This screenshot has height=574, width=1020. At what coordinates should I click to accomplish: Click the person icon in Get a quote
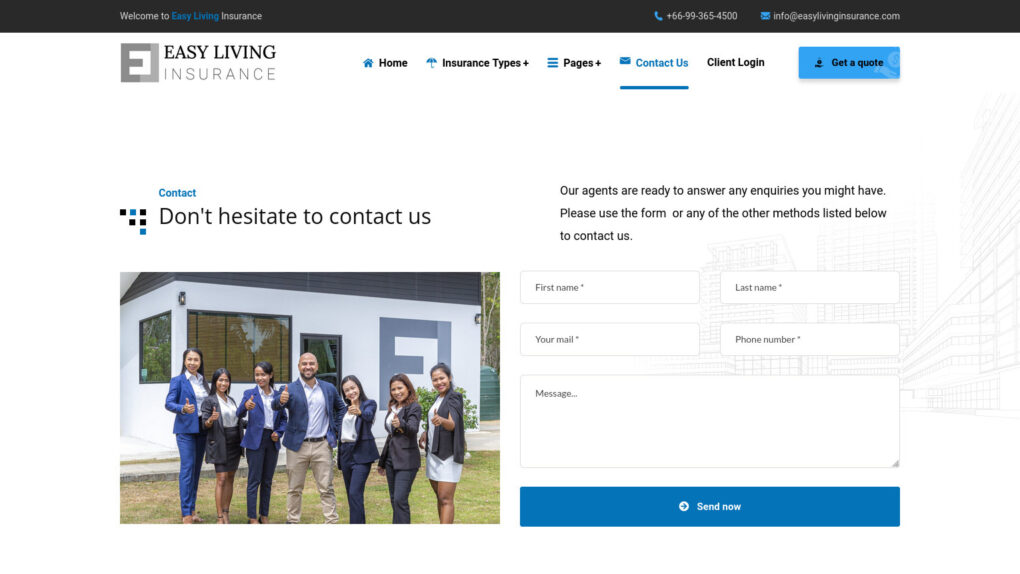coord(819,63)
